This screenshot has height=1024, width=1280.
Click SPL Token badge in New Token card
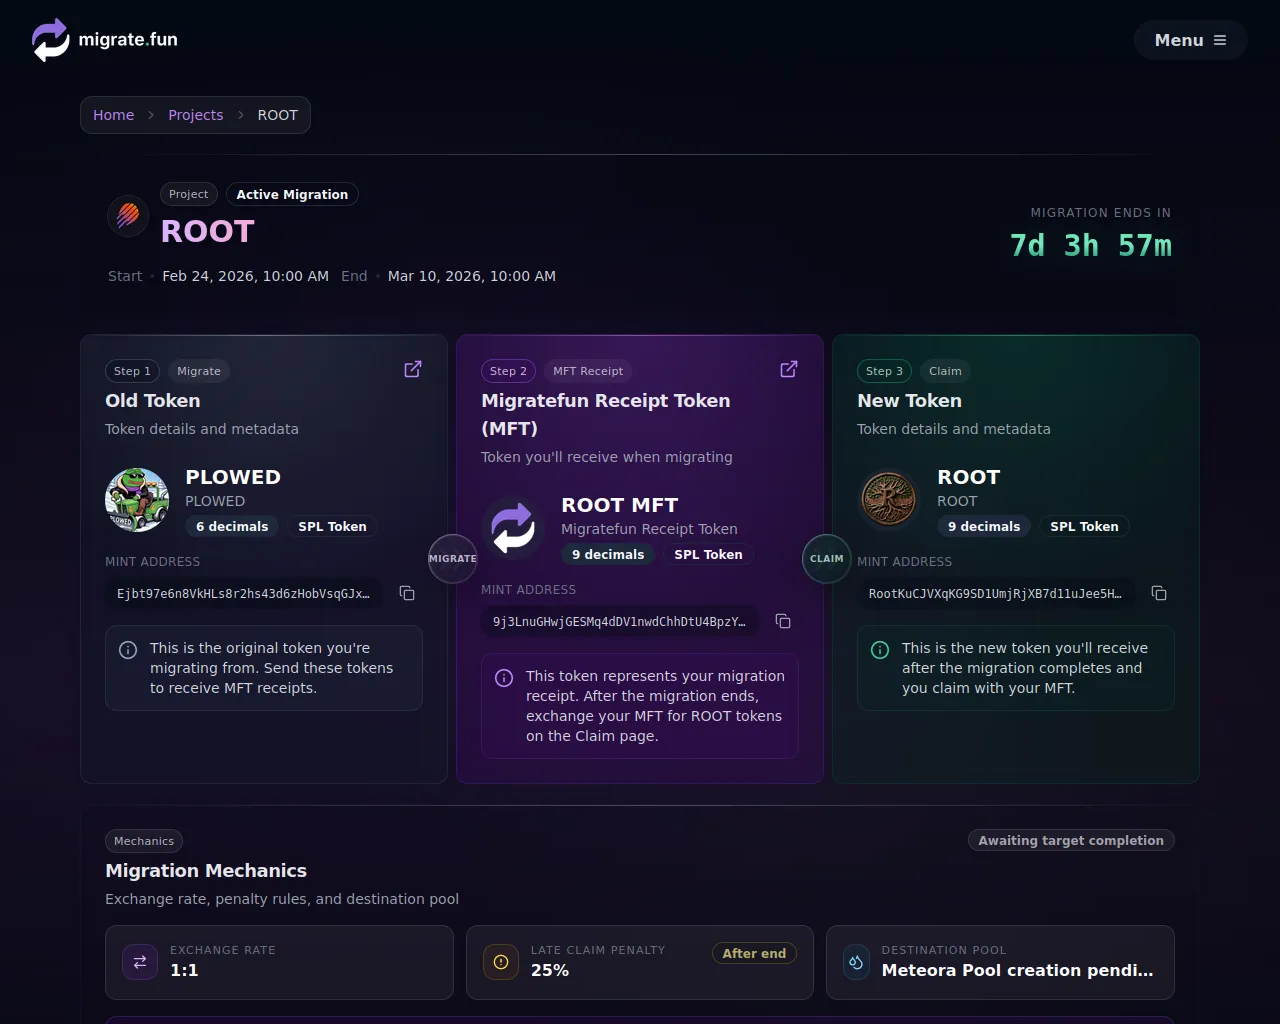[1084, 526]
